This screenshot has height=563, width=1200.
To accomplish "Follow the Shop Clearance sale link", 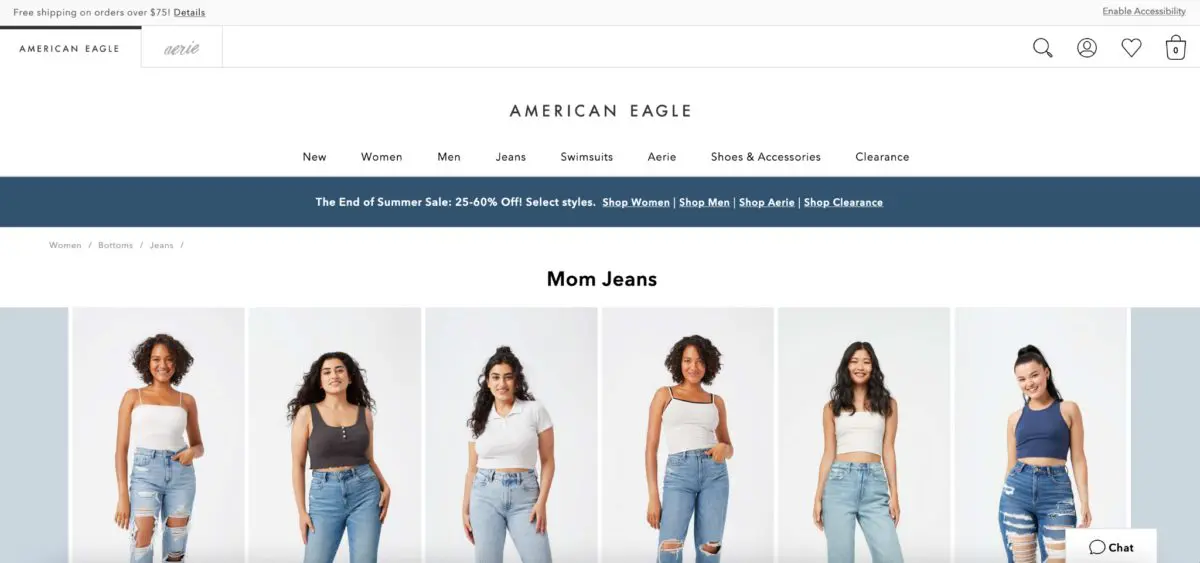I will (843, 202).
